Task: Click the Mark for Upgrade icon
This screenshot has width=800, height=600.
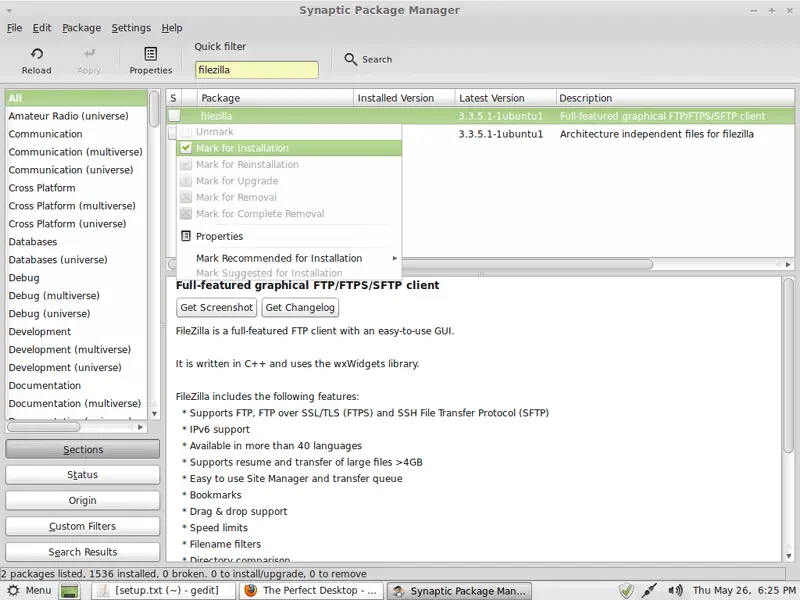Action: [186, 181]
